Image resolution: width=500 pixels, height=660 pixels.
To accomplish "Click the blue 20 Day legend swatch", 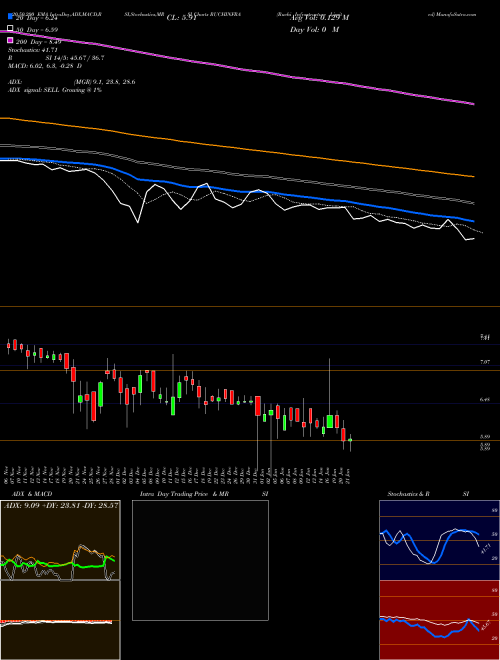I will (x=11, y=17).
